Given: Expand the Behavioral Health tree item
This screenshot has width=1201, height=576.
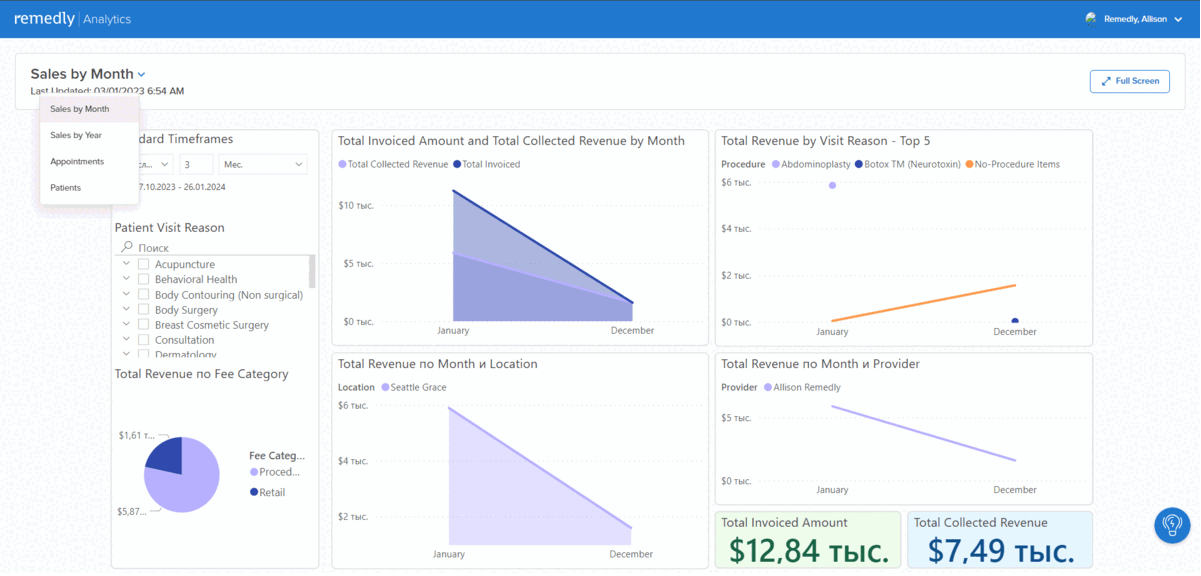Looking at the screenshot, I should (x=126, y=280).
